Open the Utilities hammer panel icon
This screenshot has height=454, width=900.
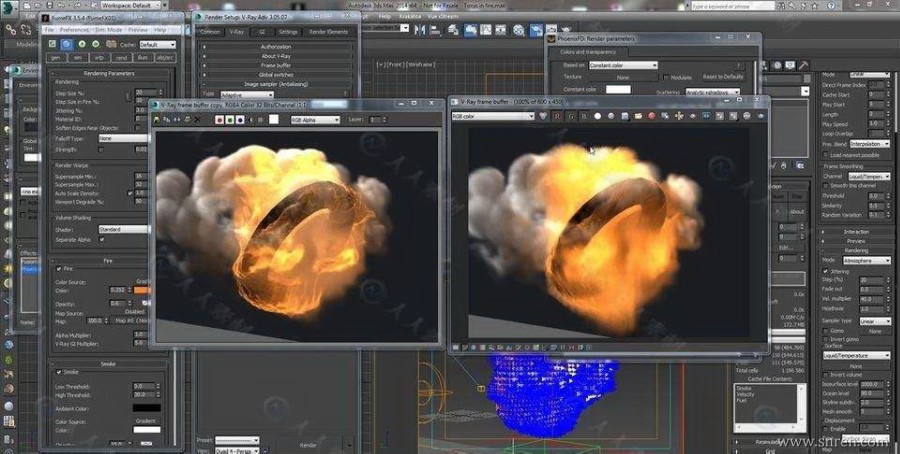coord(804,65)
